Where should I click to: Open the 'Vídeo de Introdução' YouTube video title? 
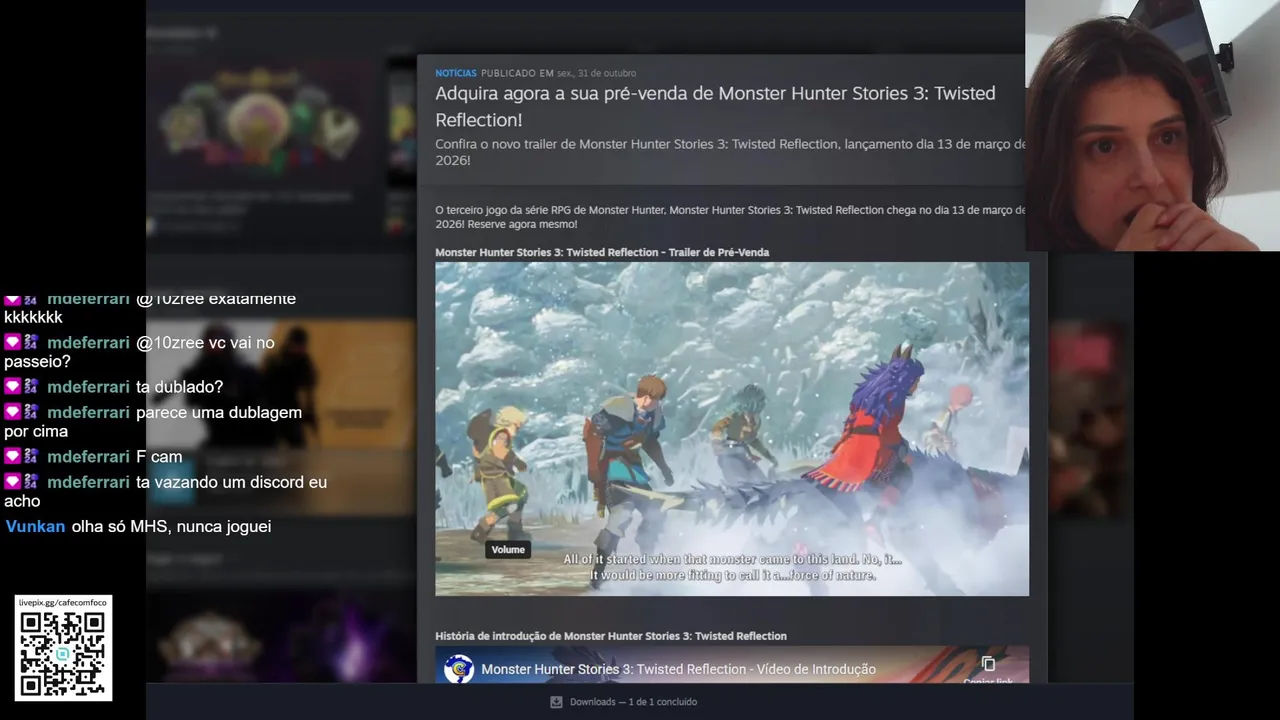point(678,669)
